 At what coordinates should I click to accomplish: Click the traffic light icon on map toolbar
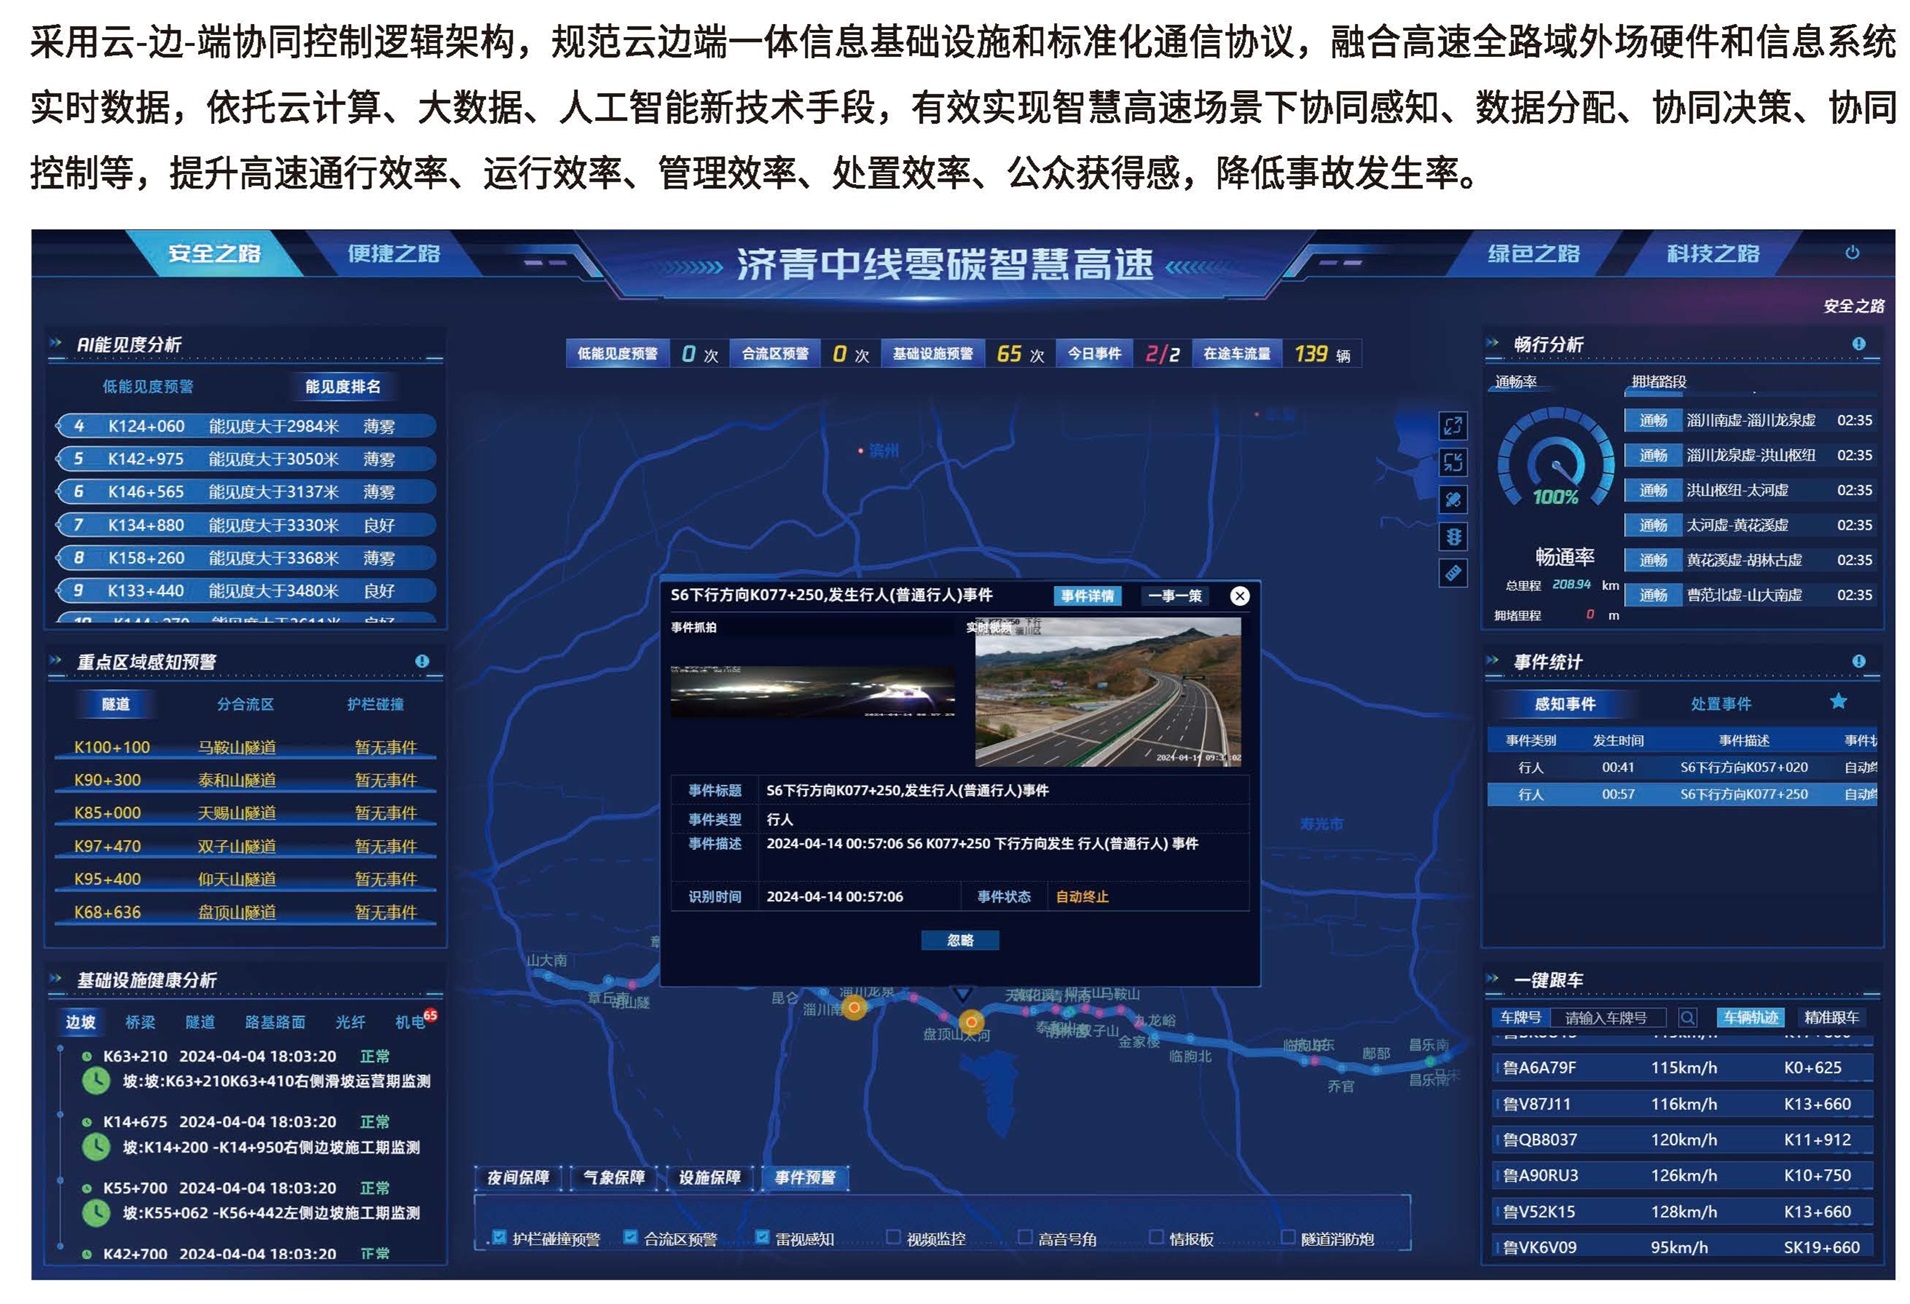(1452, 536)
